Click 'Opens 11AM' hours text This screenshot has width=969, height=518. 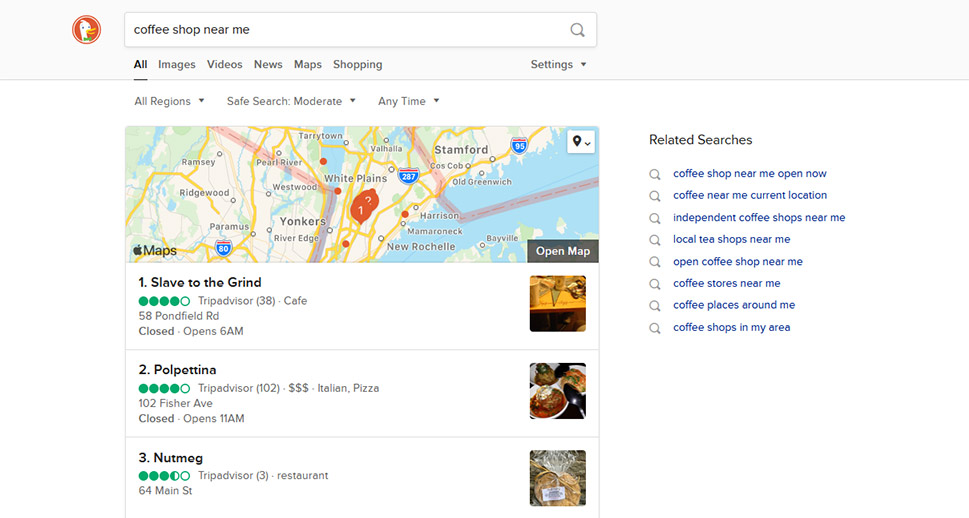214,418
